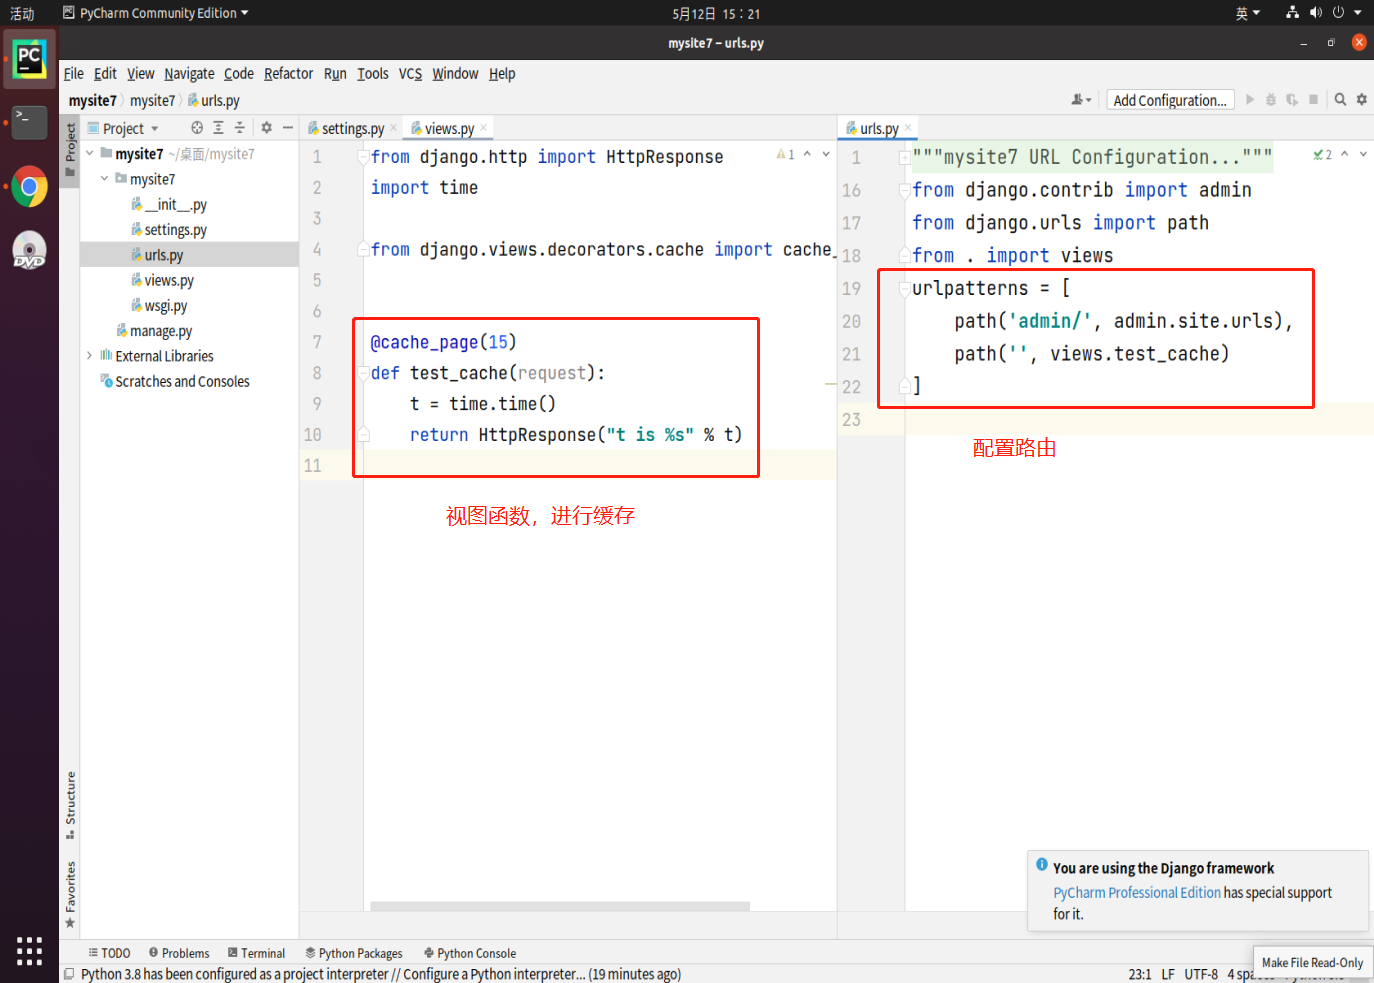Switch to the settings.py tab
Screen dimensions: 1374x983
point(352,128)
